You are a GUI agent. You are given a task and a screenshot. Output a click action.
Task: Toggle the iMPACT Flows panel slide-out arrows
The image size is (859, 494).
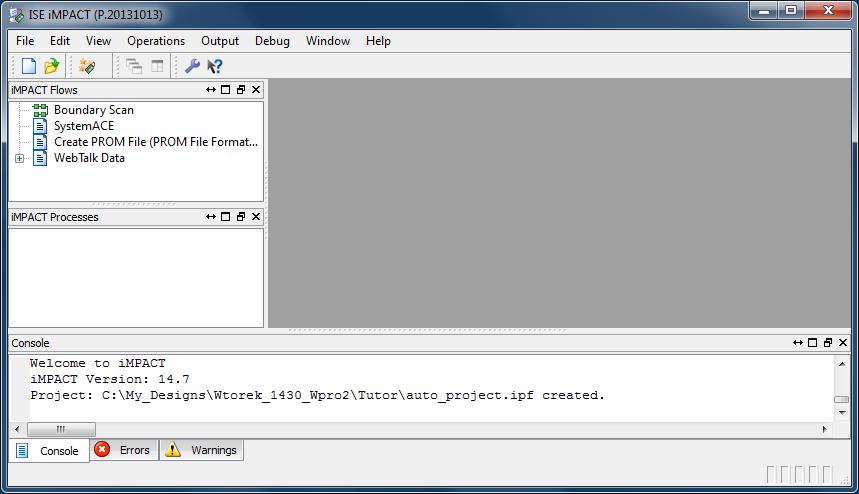pos(211,90)
